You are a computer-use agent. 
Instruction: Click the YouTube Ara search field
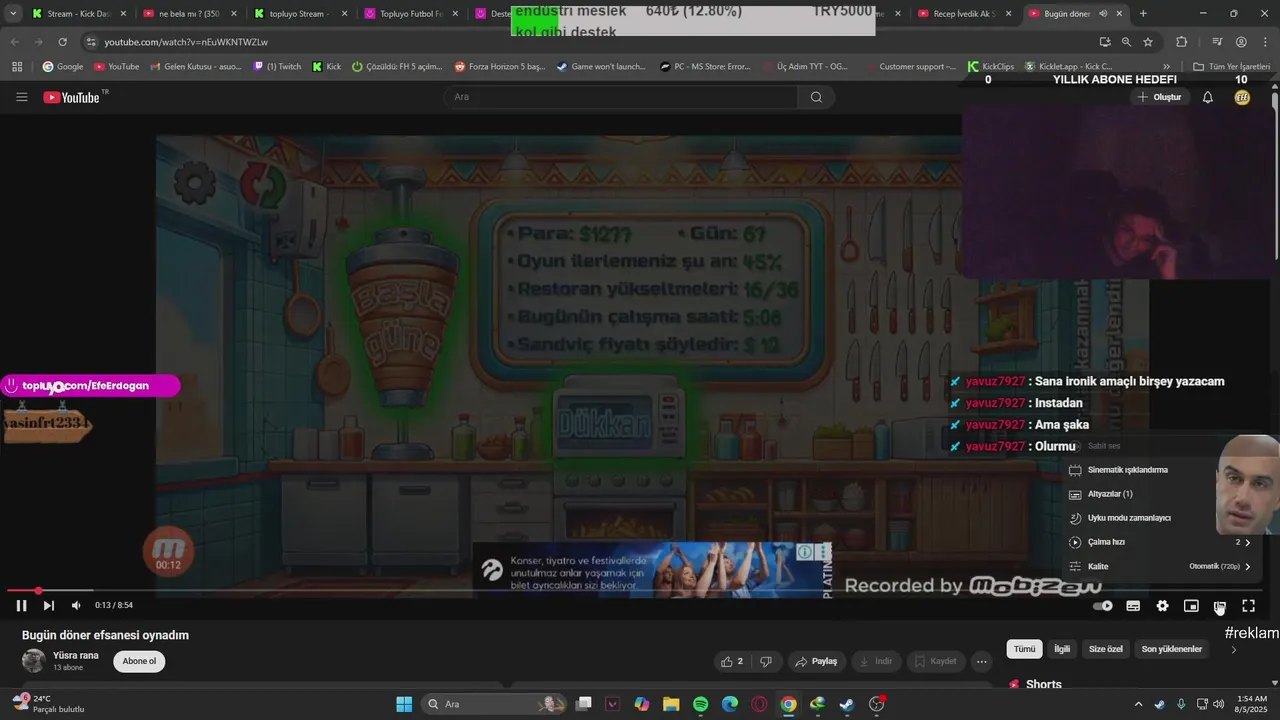pyautogui.click(x=621, y=97)
